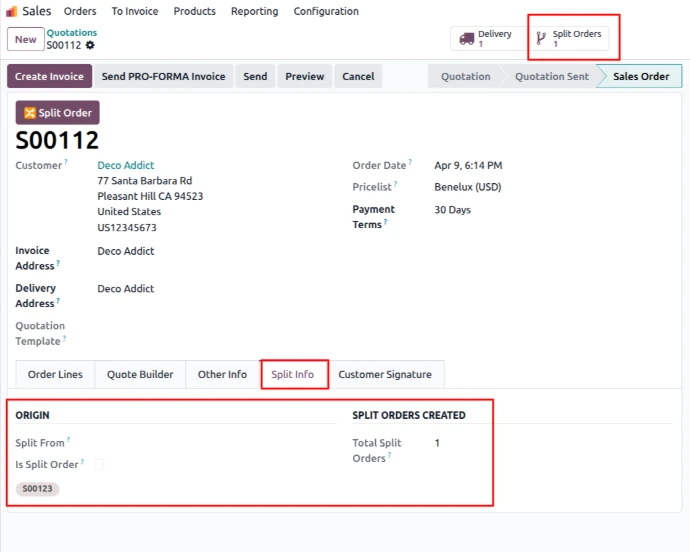
Task: Select the Quotation Sent status stage
Action: pos(551,76)
